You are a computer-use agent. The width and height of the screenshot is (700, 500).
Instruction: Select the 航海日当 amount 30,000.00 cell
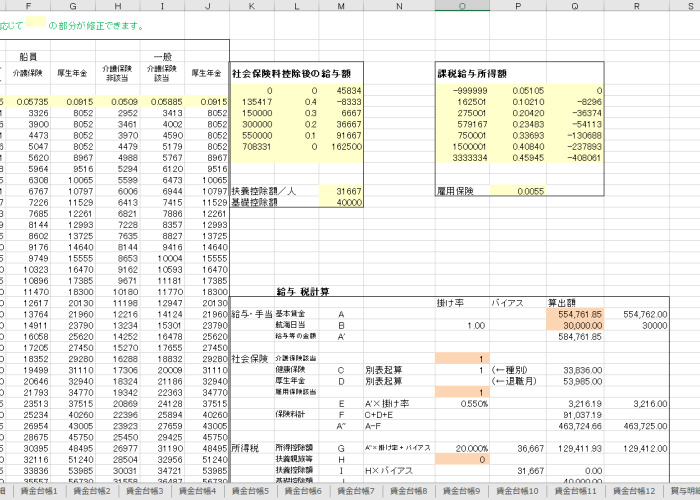pos(575,325)
